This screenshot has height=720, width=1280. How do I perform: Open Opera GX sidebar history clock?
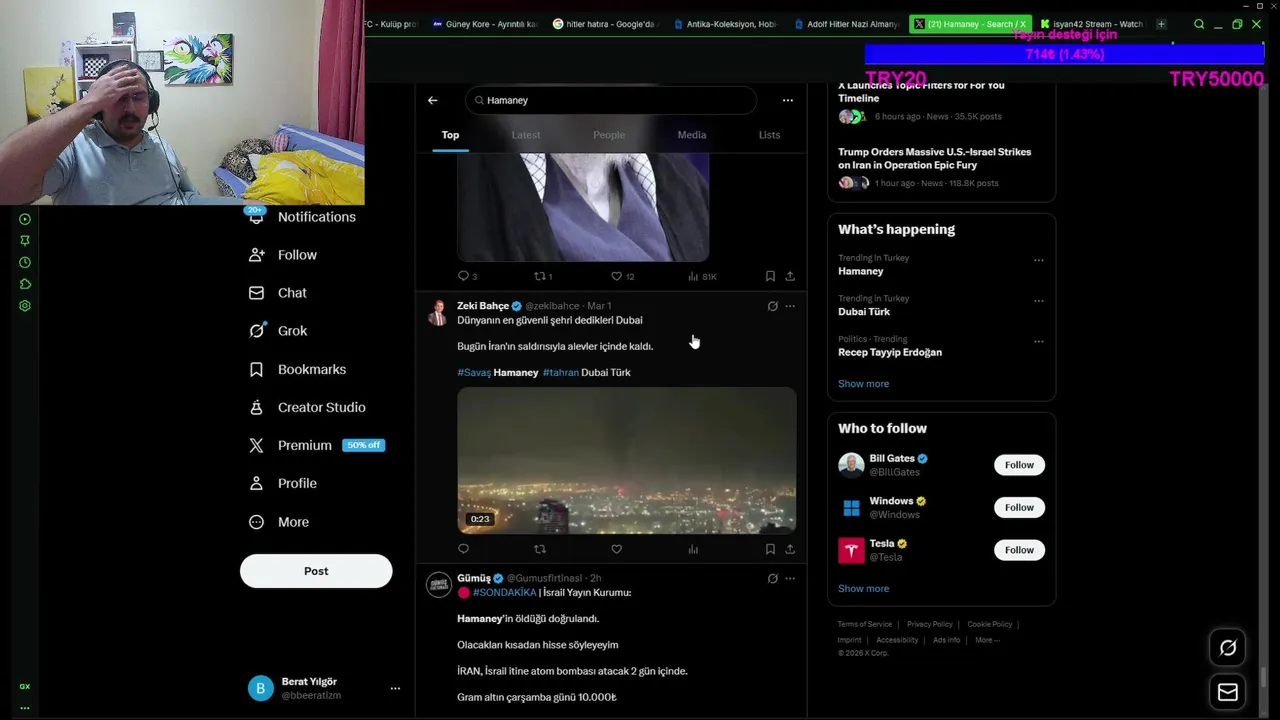coord(25,262)
